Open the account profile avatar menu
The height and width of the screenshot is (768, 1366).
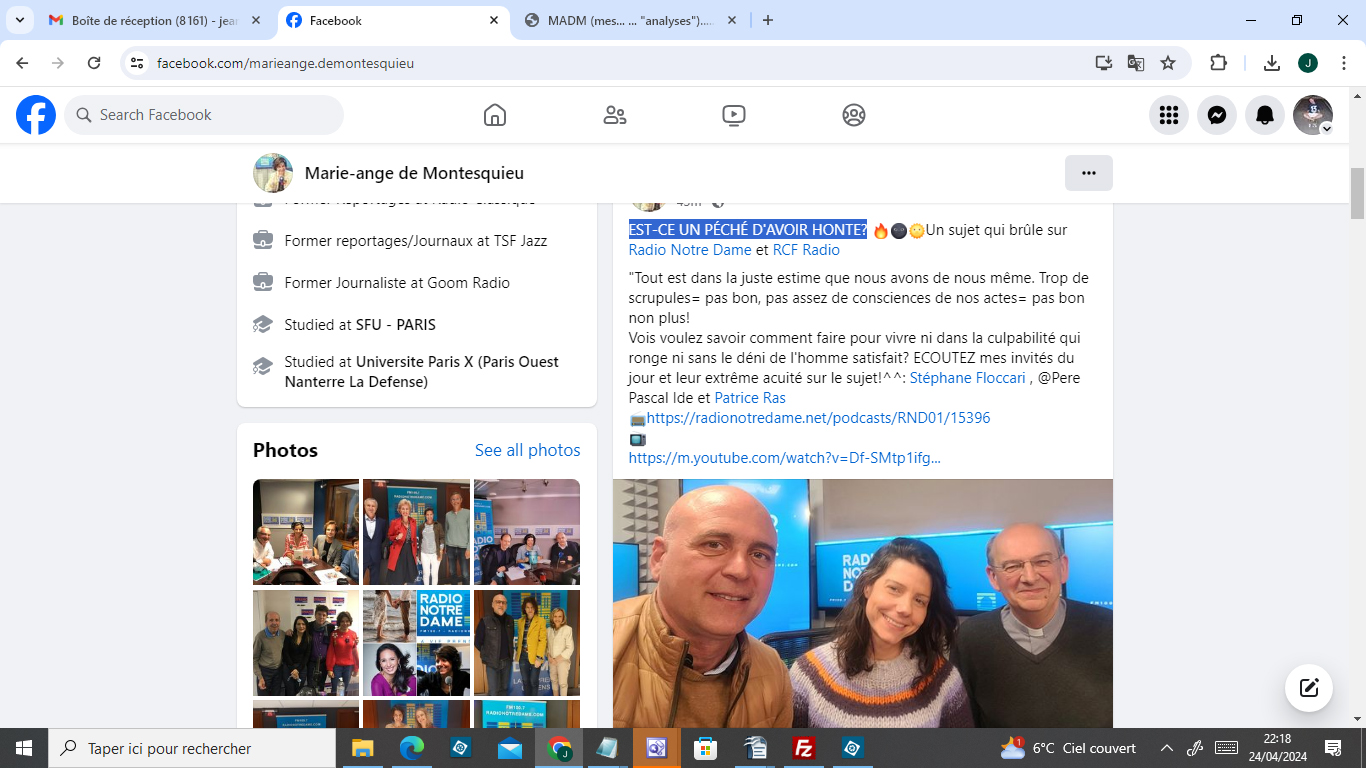pyautogui.click(x=1313, y=115)
